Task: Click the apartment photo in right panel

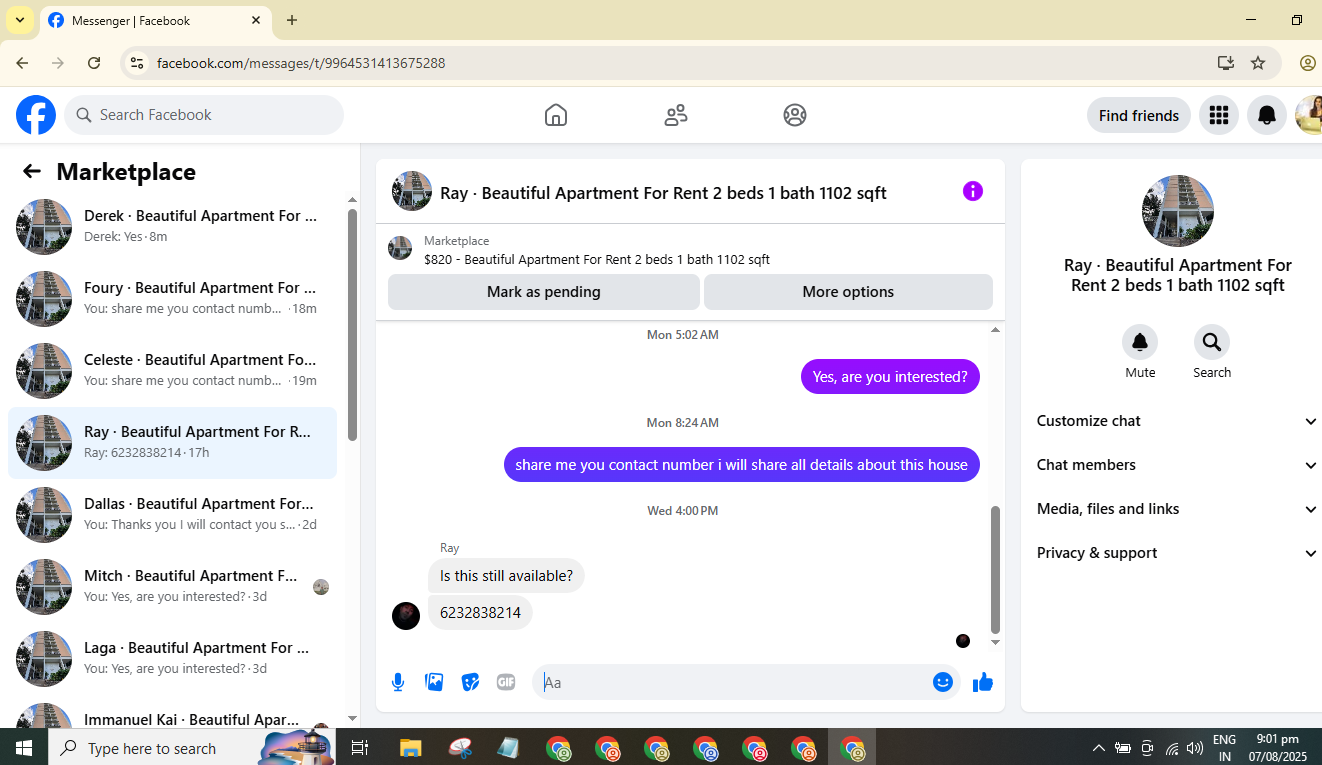Action: coord(1178,211)
